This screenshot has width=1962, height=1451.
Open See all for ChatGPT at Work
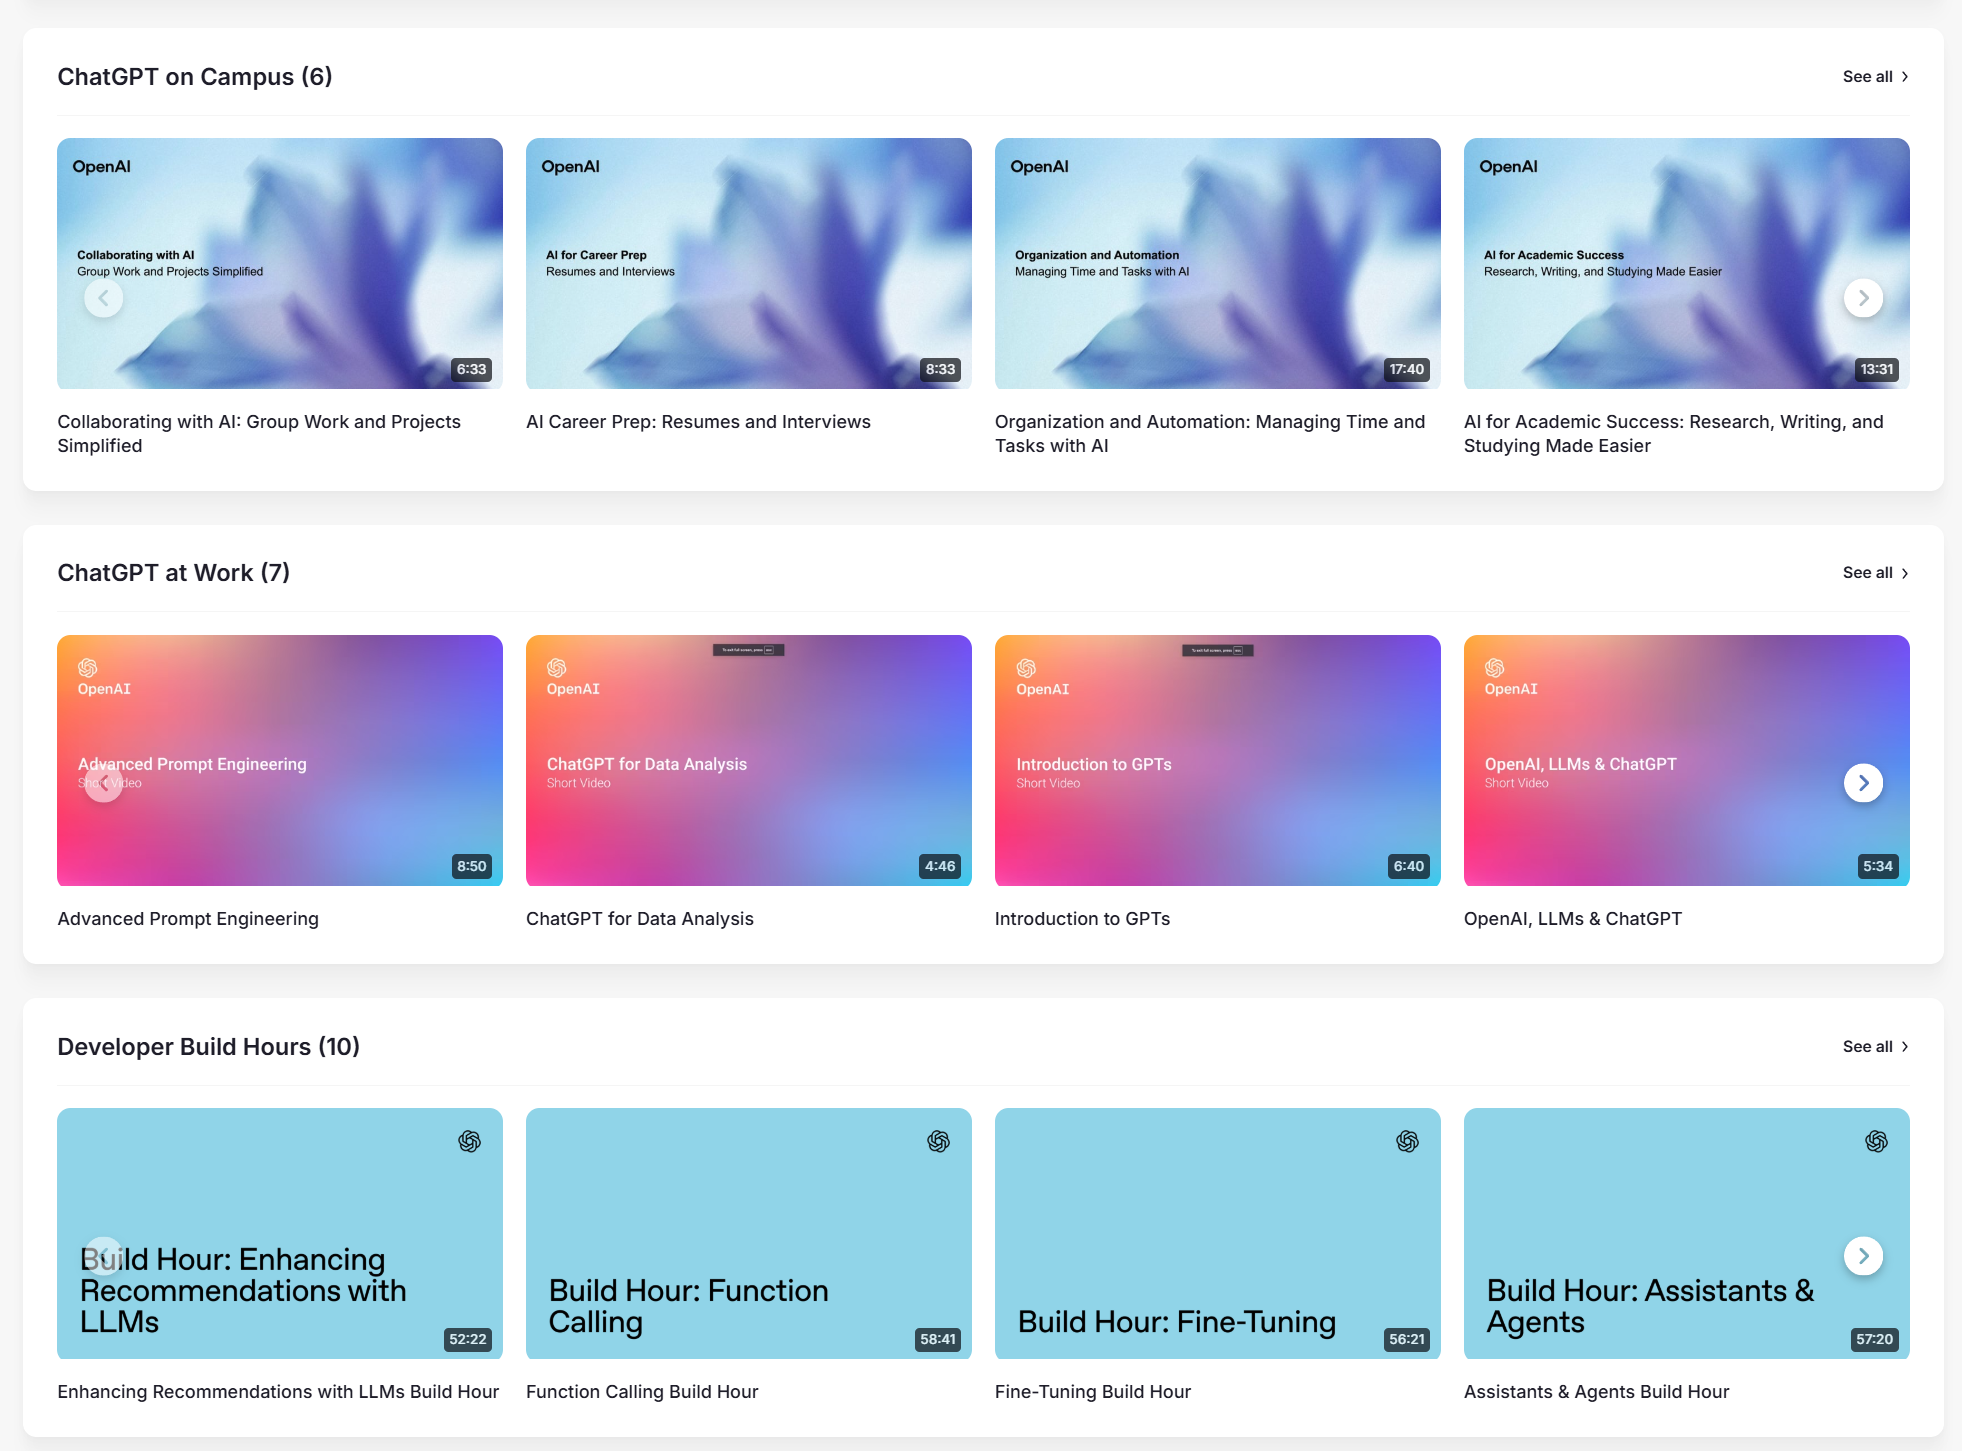1875,573
